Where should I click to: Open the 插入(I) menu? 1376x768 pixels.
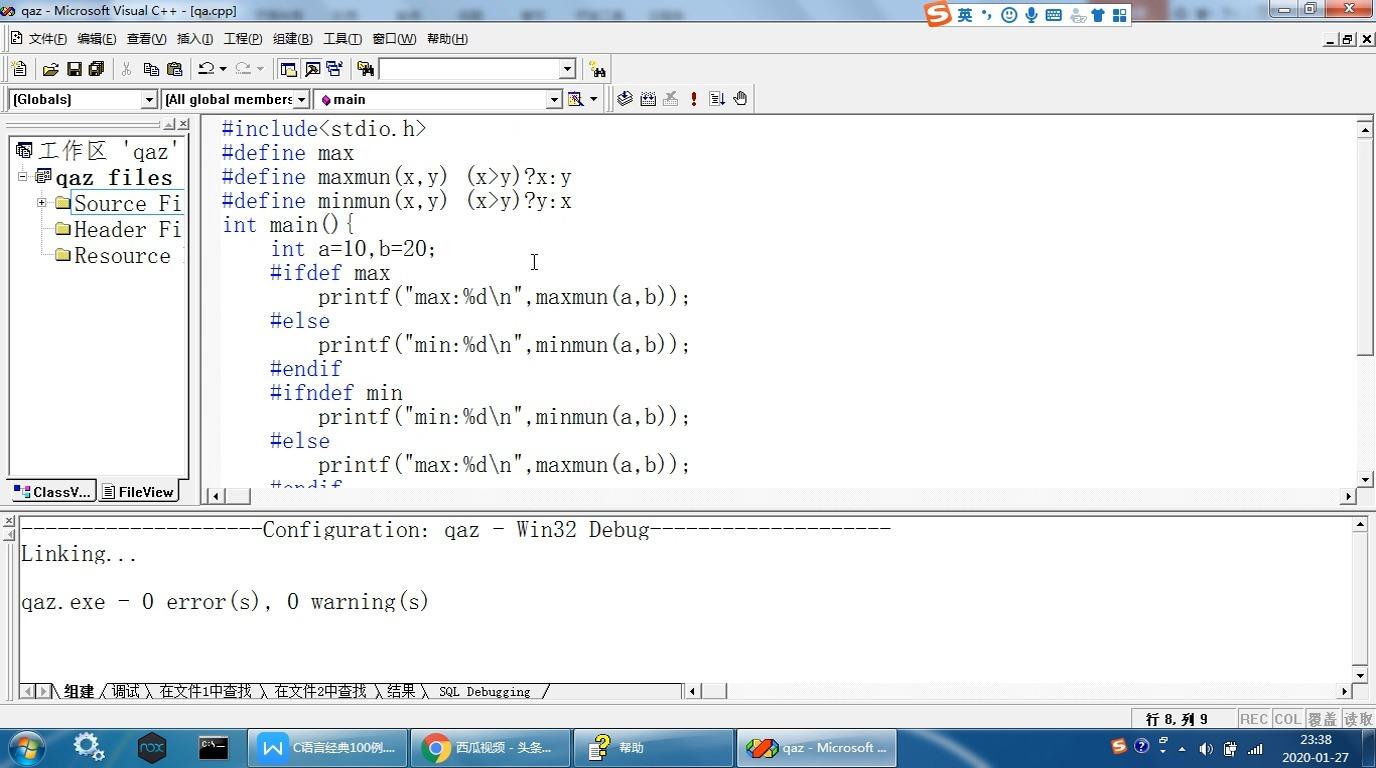[194, 39]
